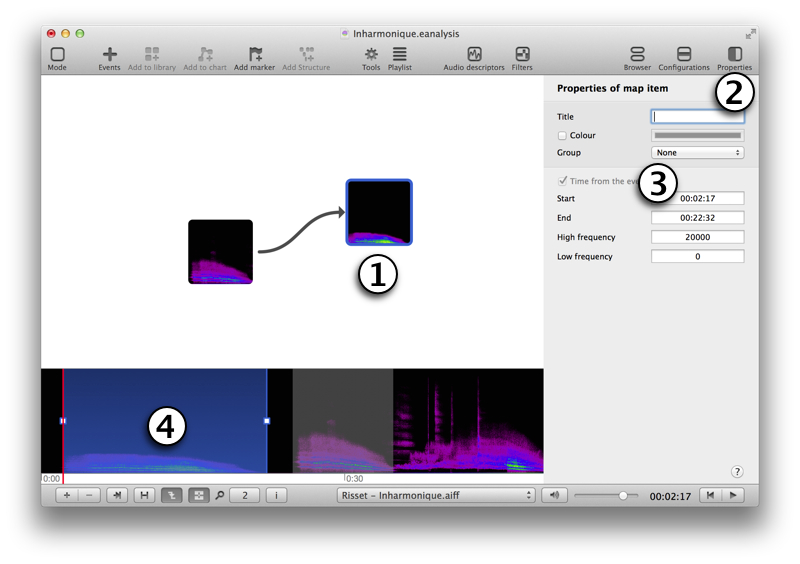
Task: Select the unselected map item thumbnail
Action: coord(220,252)
